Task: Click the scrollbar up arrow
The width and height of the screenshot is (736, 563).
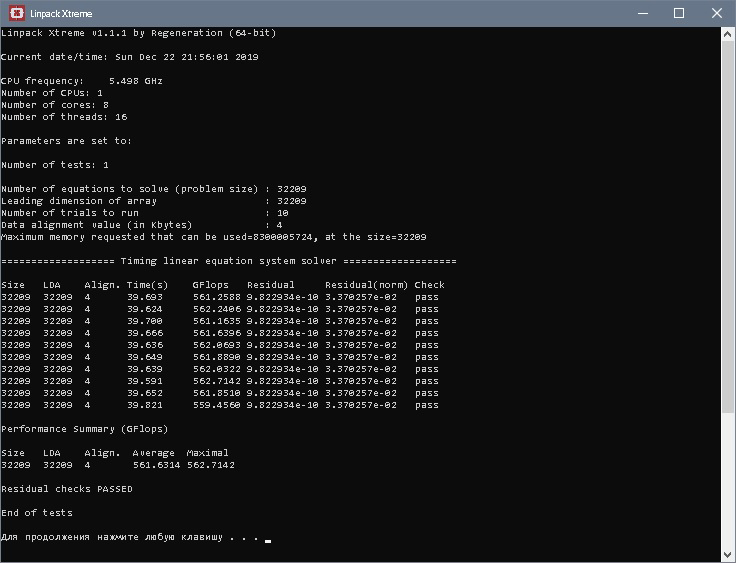Action: pos(728,34)
